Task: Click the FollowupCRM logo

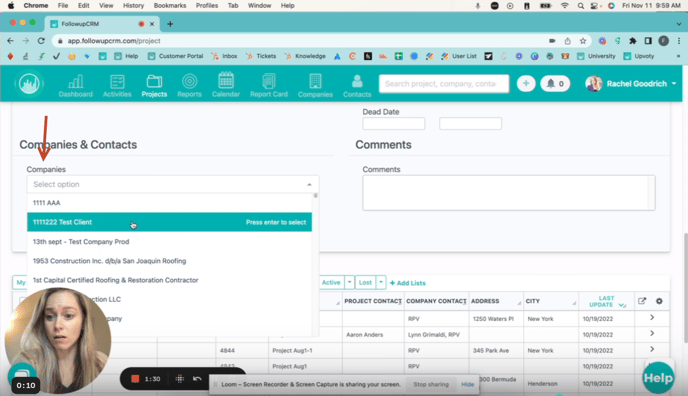Action: click(x=29, y=83)
